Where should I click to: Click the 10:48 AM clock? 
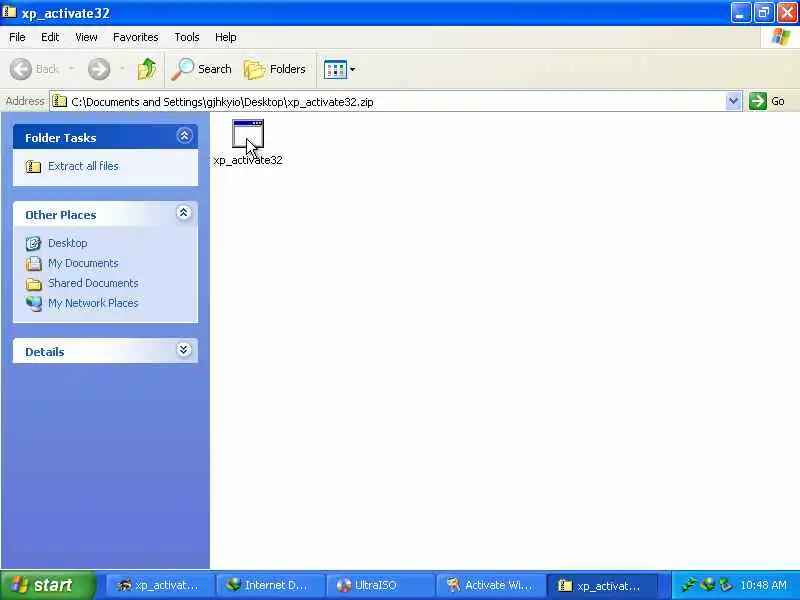(x=763, y=585)
